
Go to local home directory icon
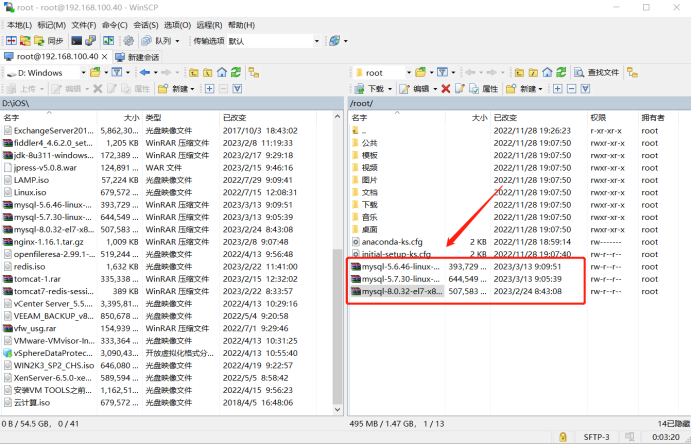tap(222, 72)
